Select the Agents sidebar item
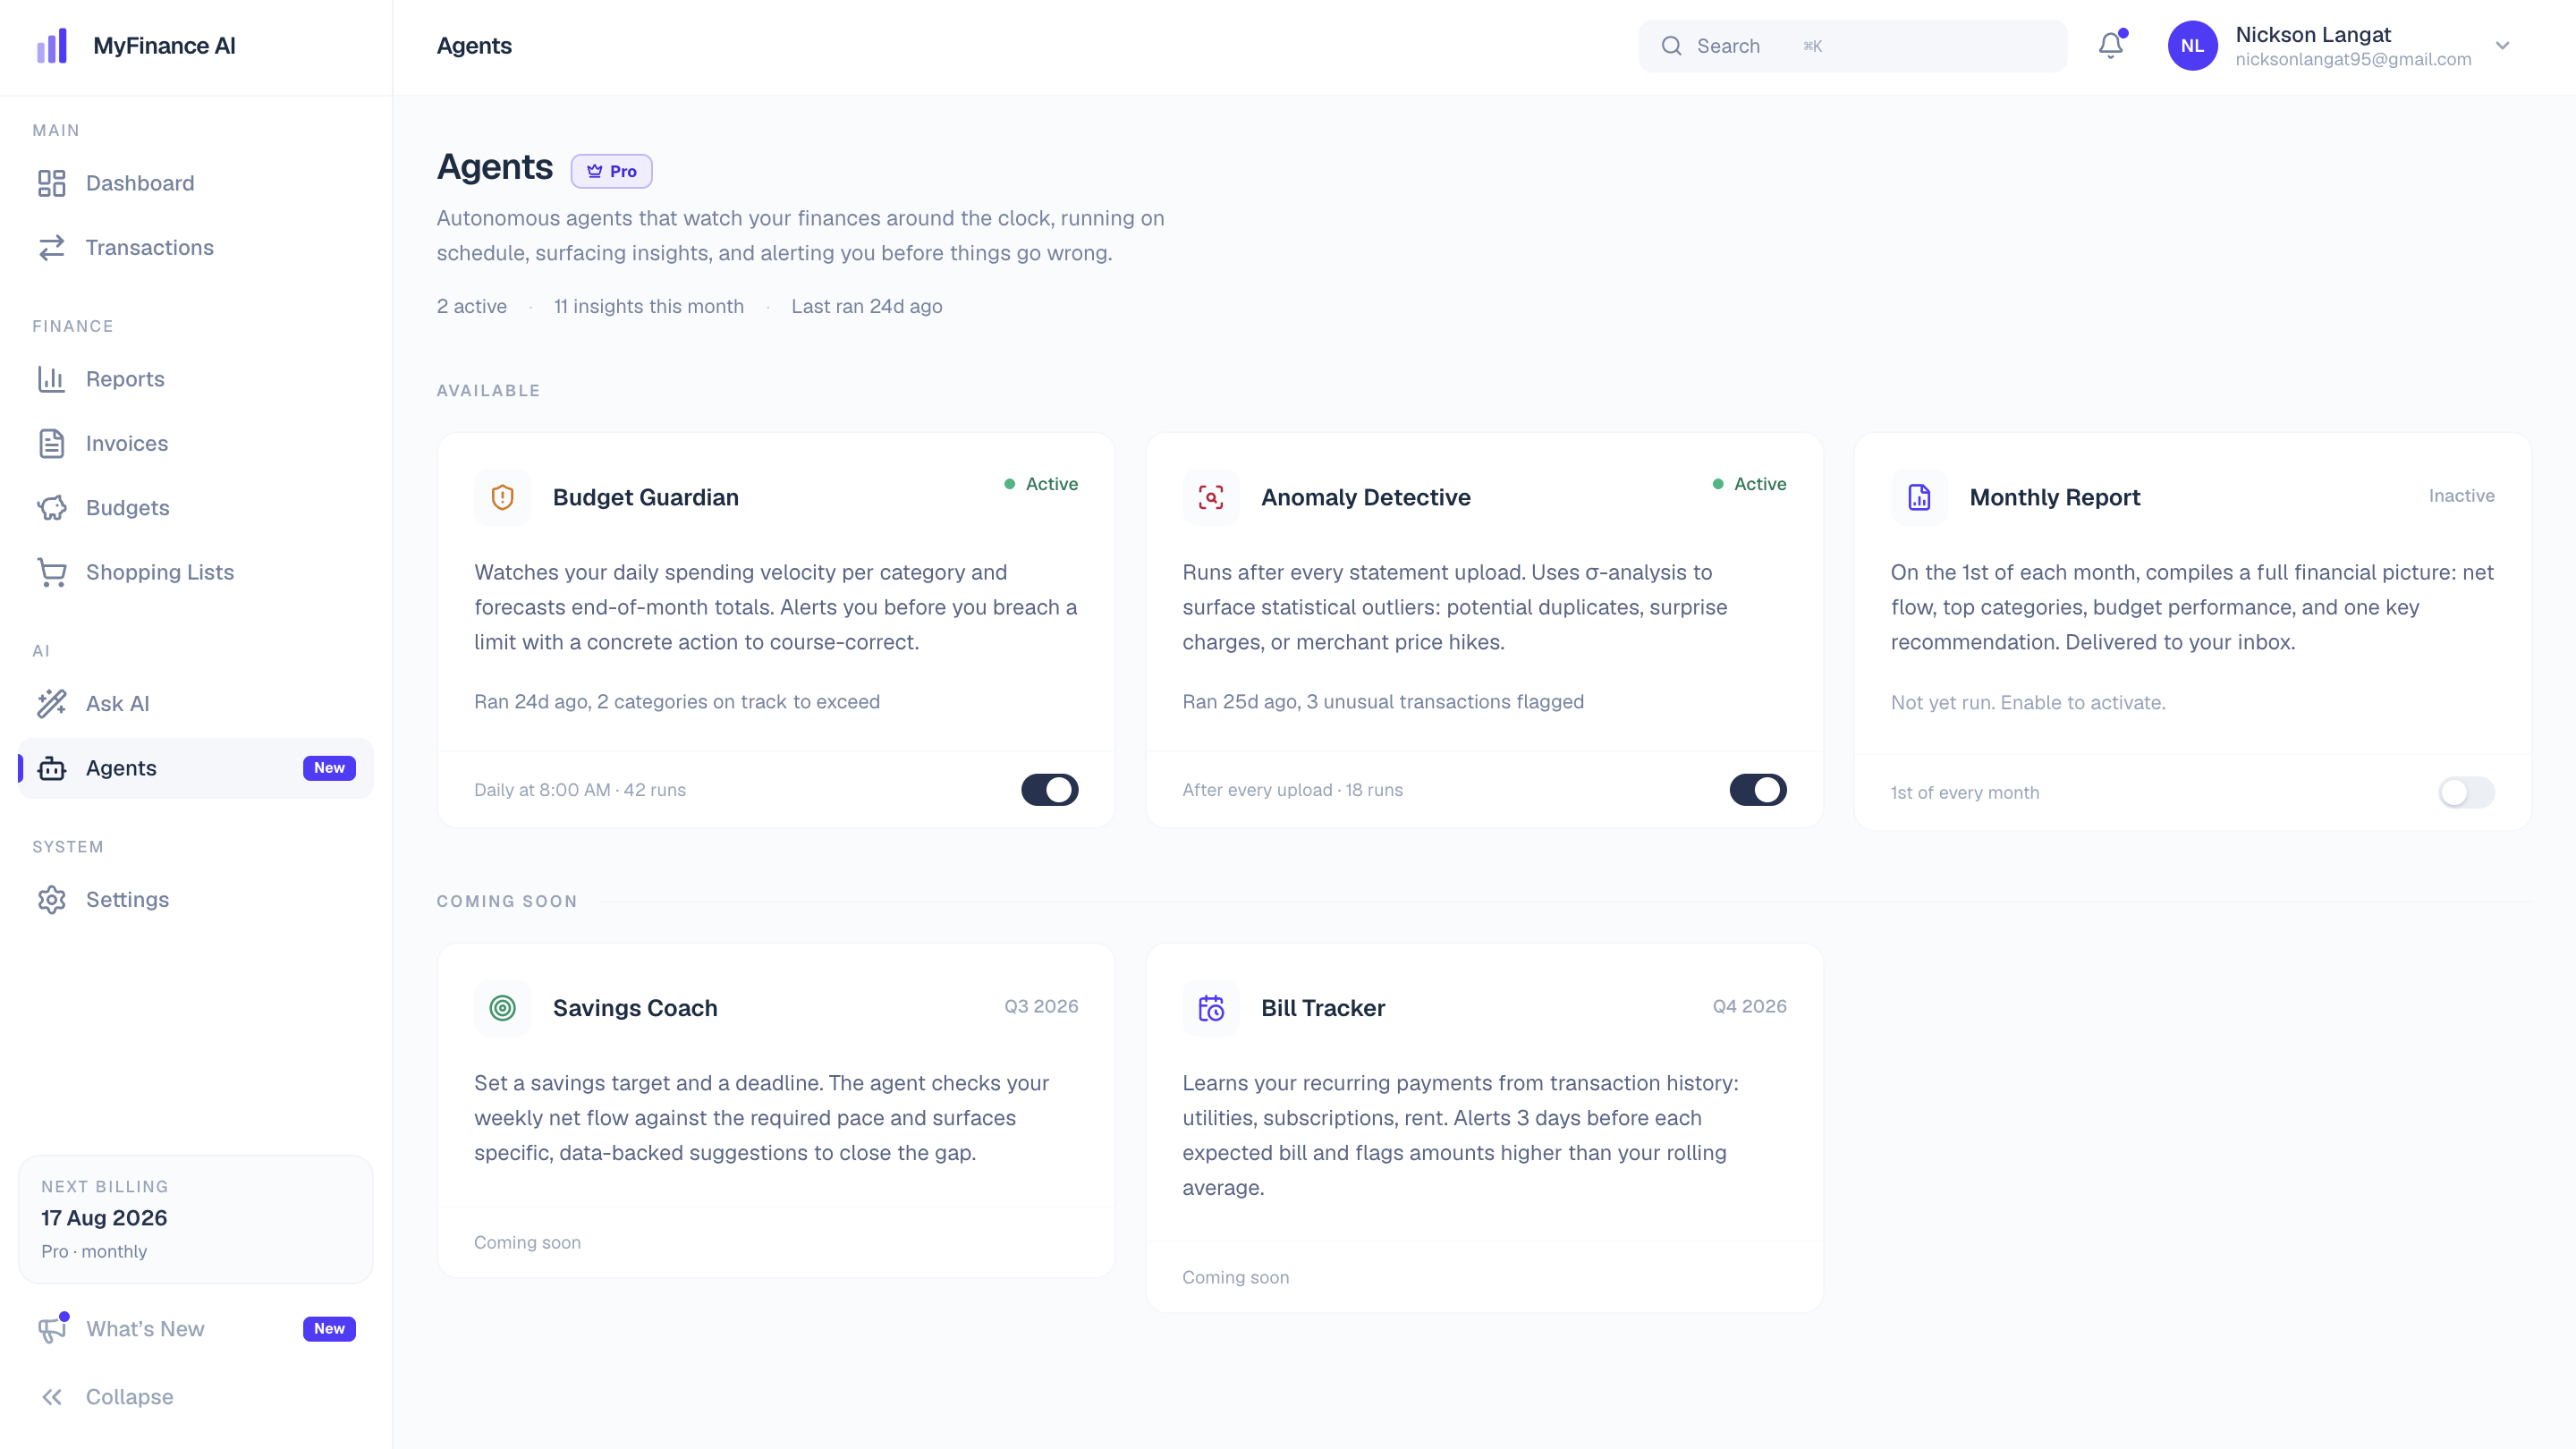2576x1449 pixels. tap(196, 768)
